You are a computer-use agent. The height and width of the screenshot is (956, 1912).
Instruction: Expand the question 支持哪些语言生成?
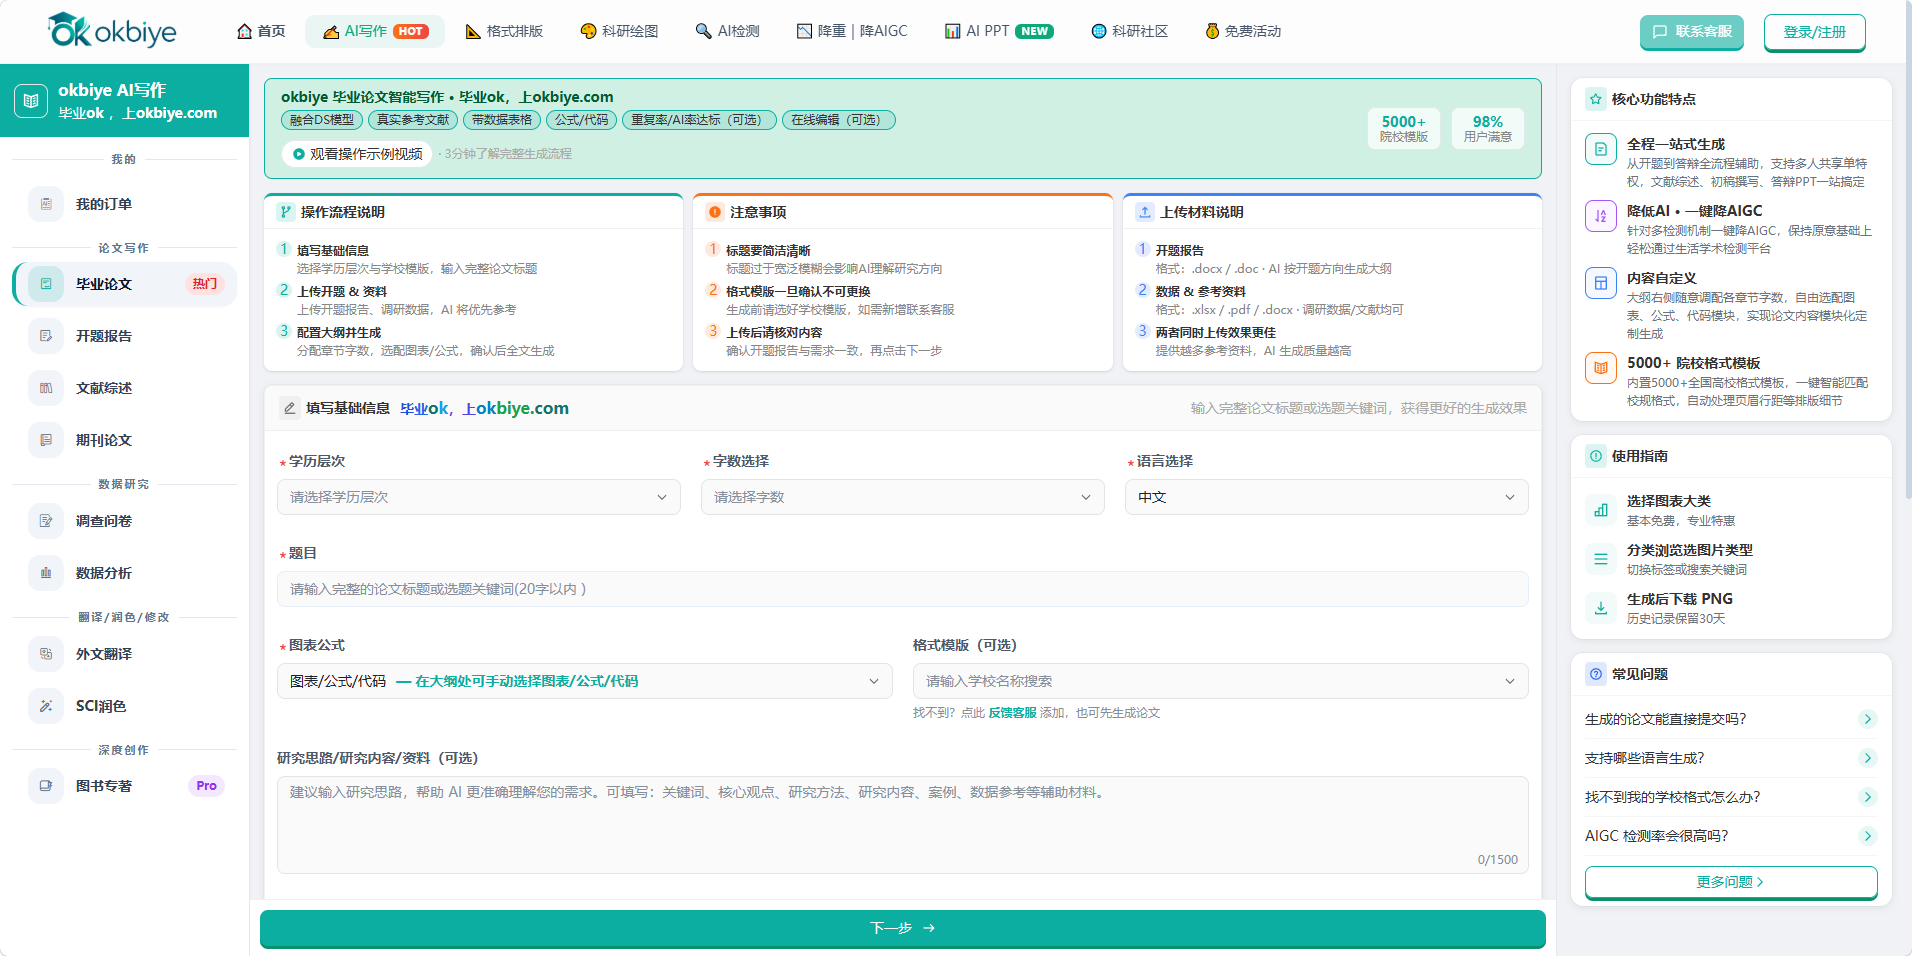1731,758
